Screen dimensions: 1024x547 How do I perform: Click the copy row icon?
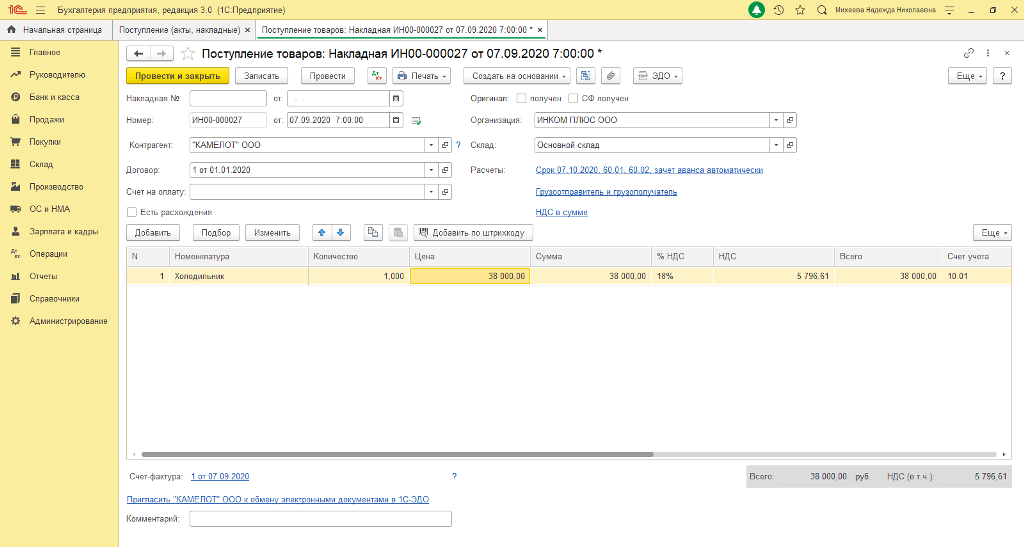(374, 232)
